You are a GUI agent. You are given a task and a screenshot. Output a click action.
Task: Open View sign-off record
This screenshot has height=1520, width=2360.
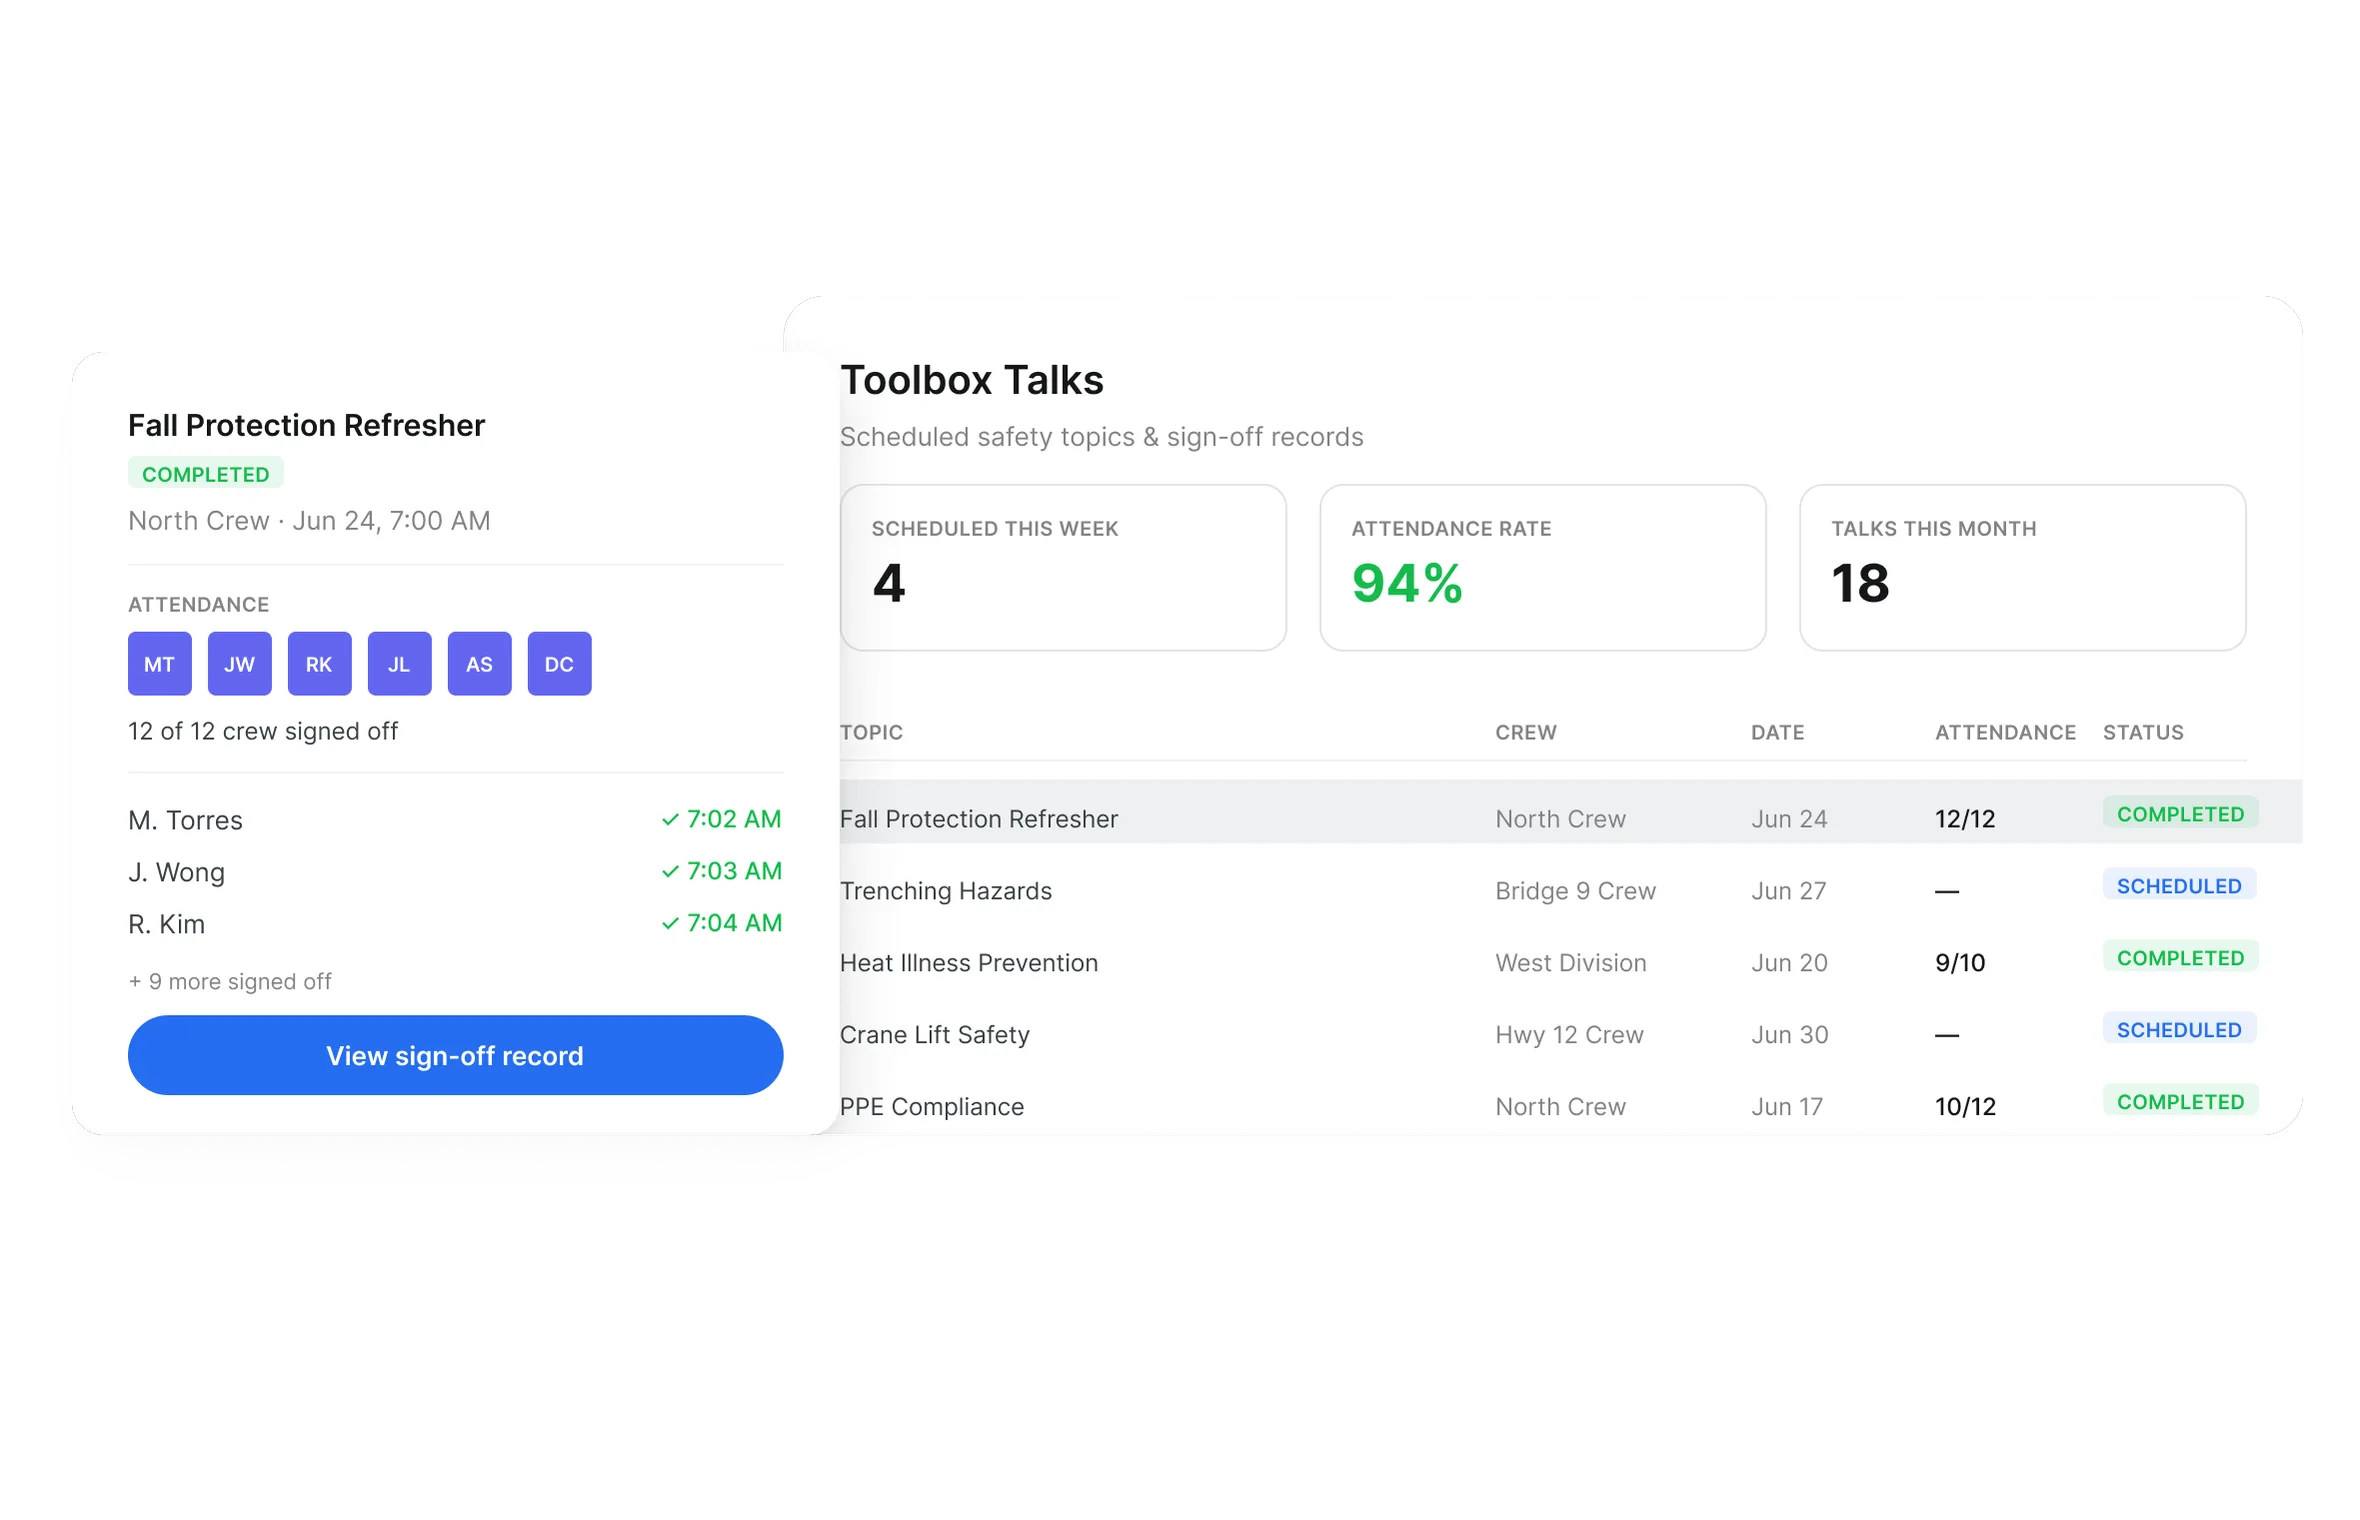[x=455, y=1055]
